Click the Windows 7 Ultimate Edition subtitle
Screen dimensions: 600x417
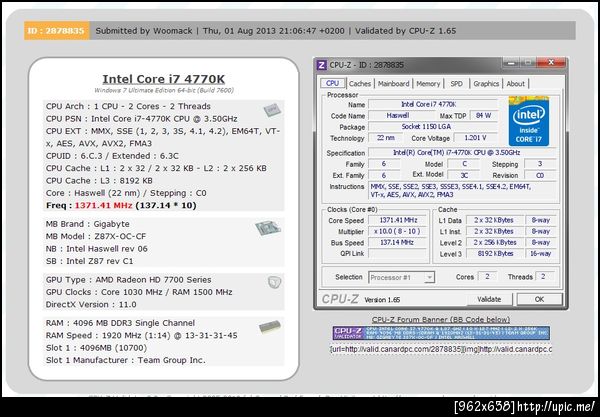point(164,90)
